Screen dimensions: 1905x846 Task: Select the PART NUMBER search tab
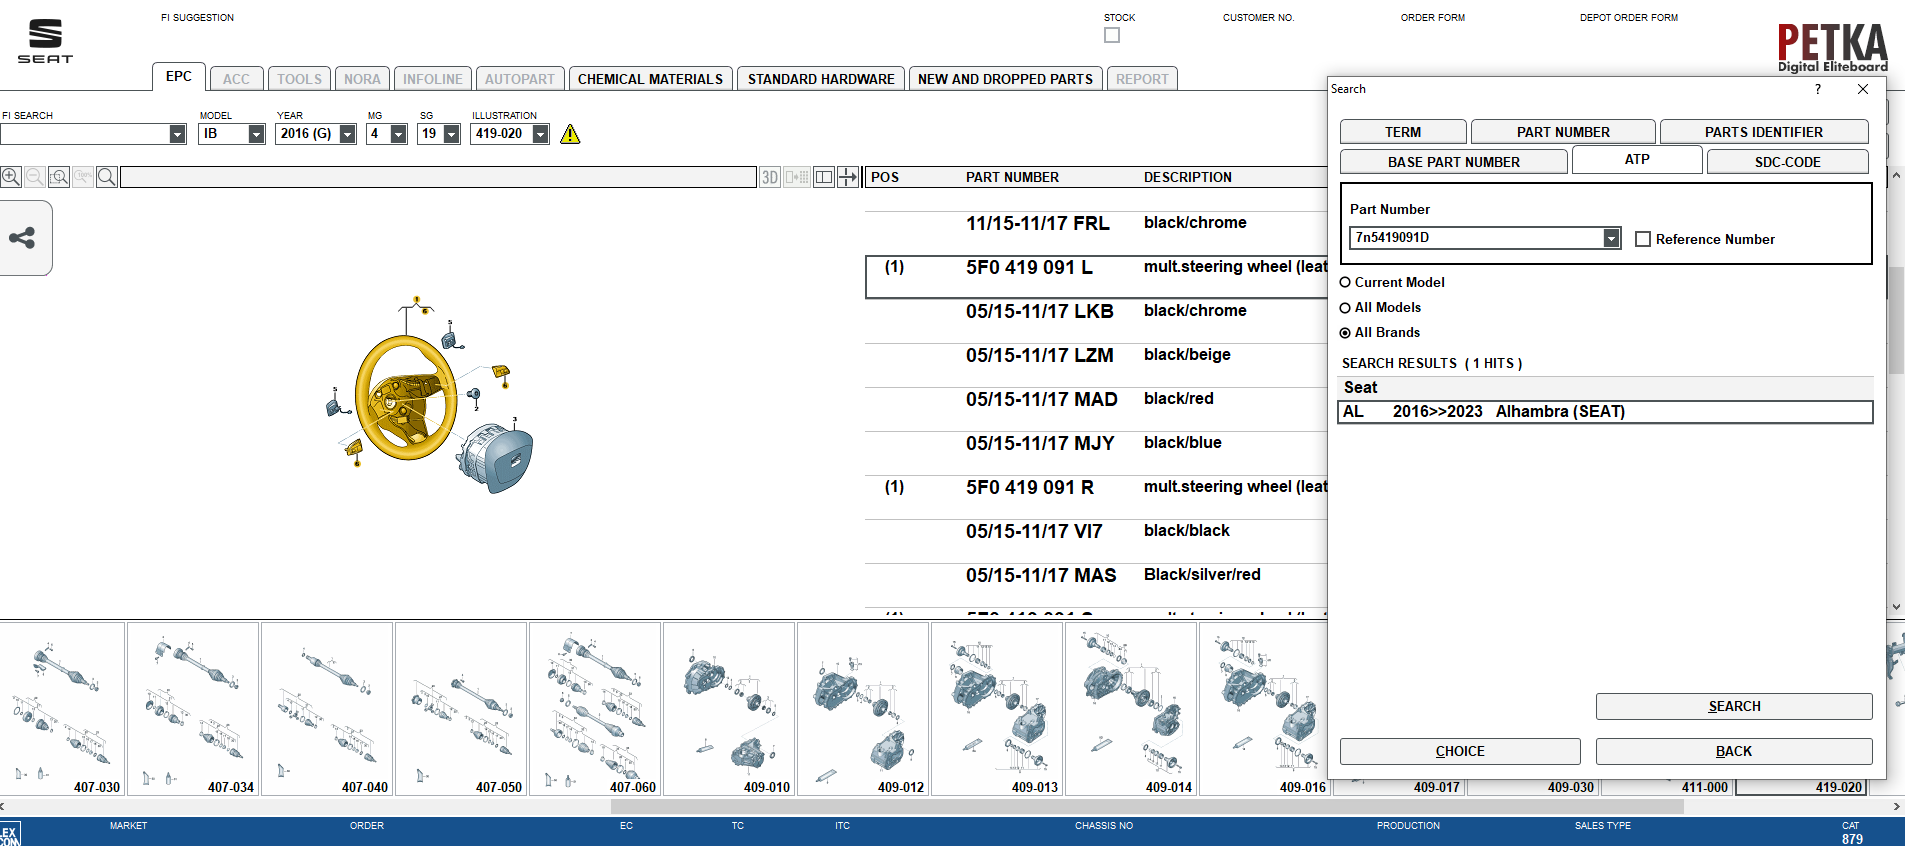tap(1563, 132)
